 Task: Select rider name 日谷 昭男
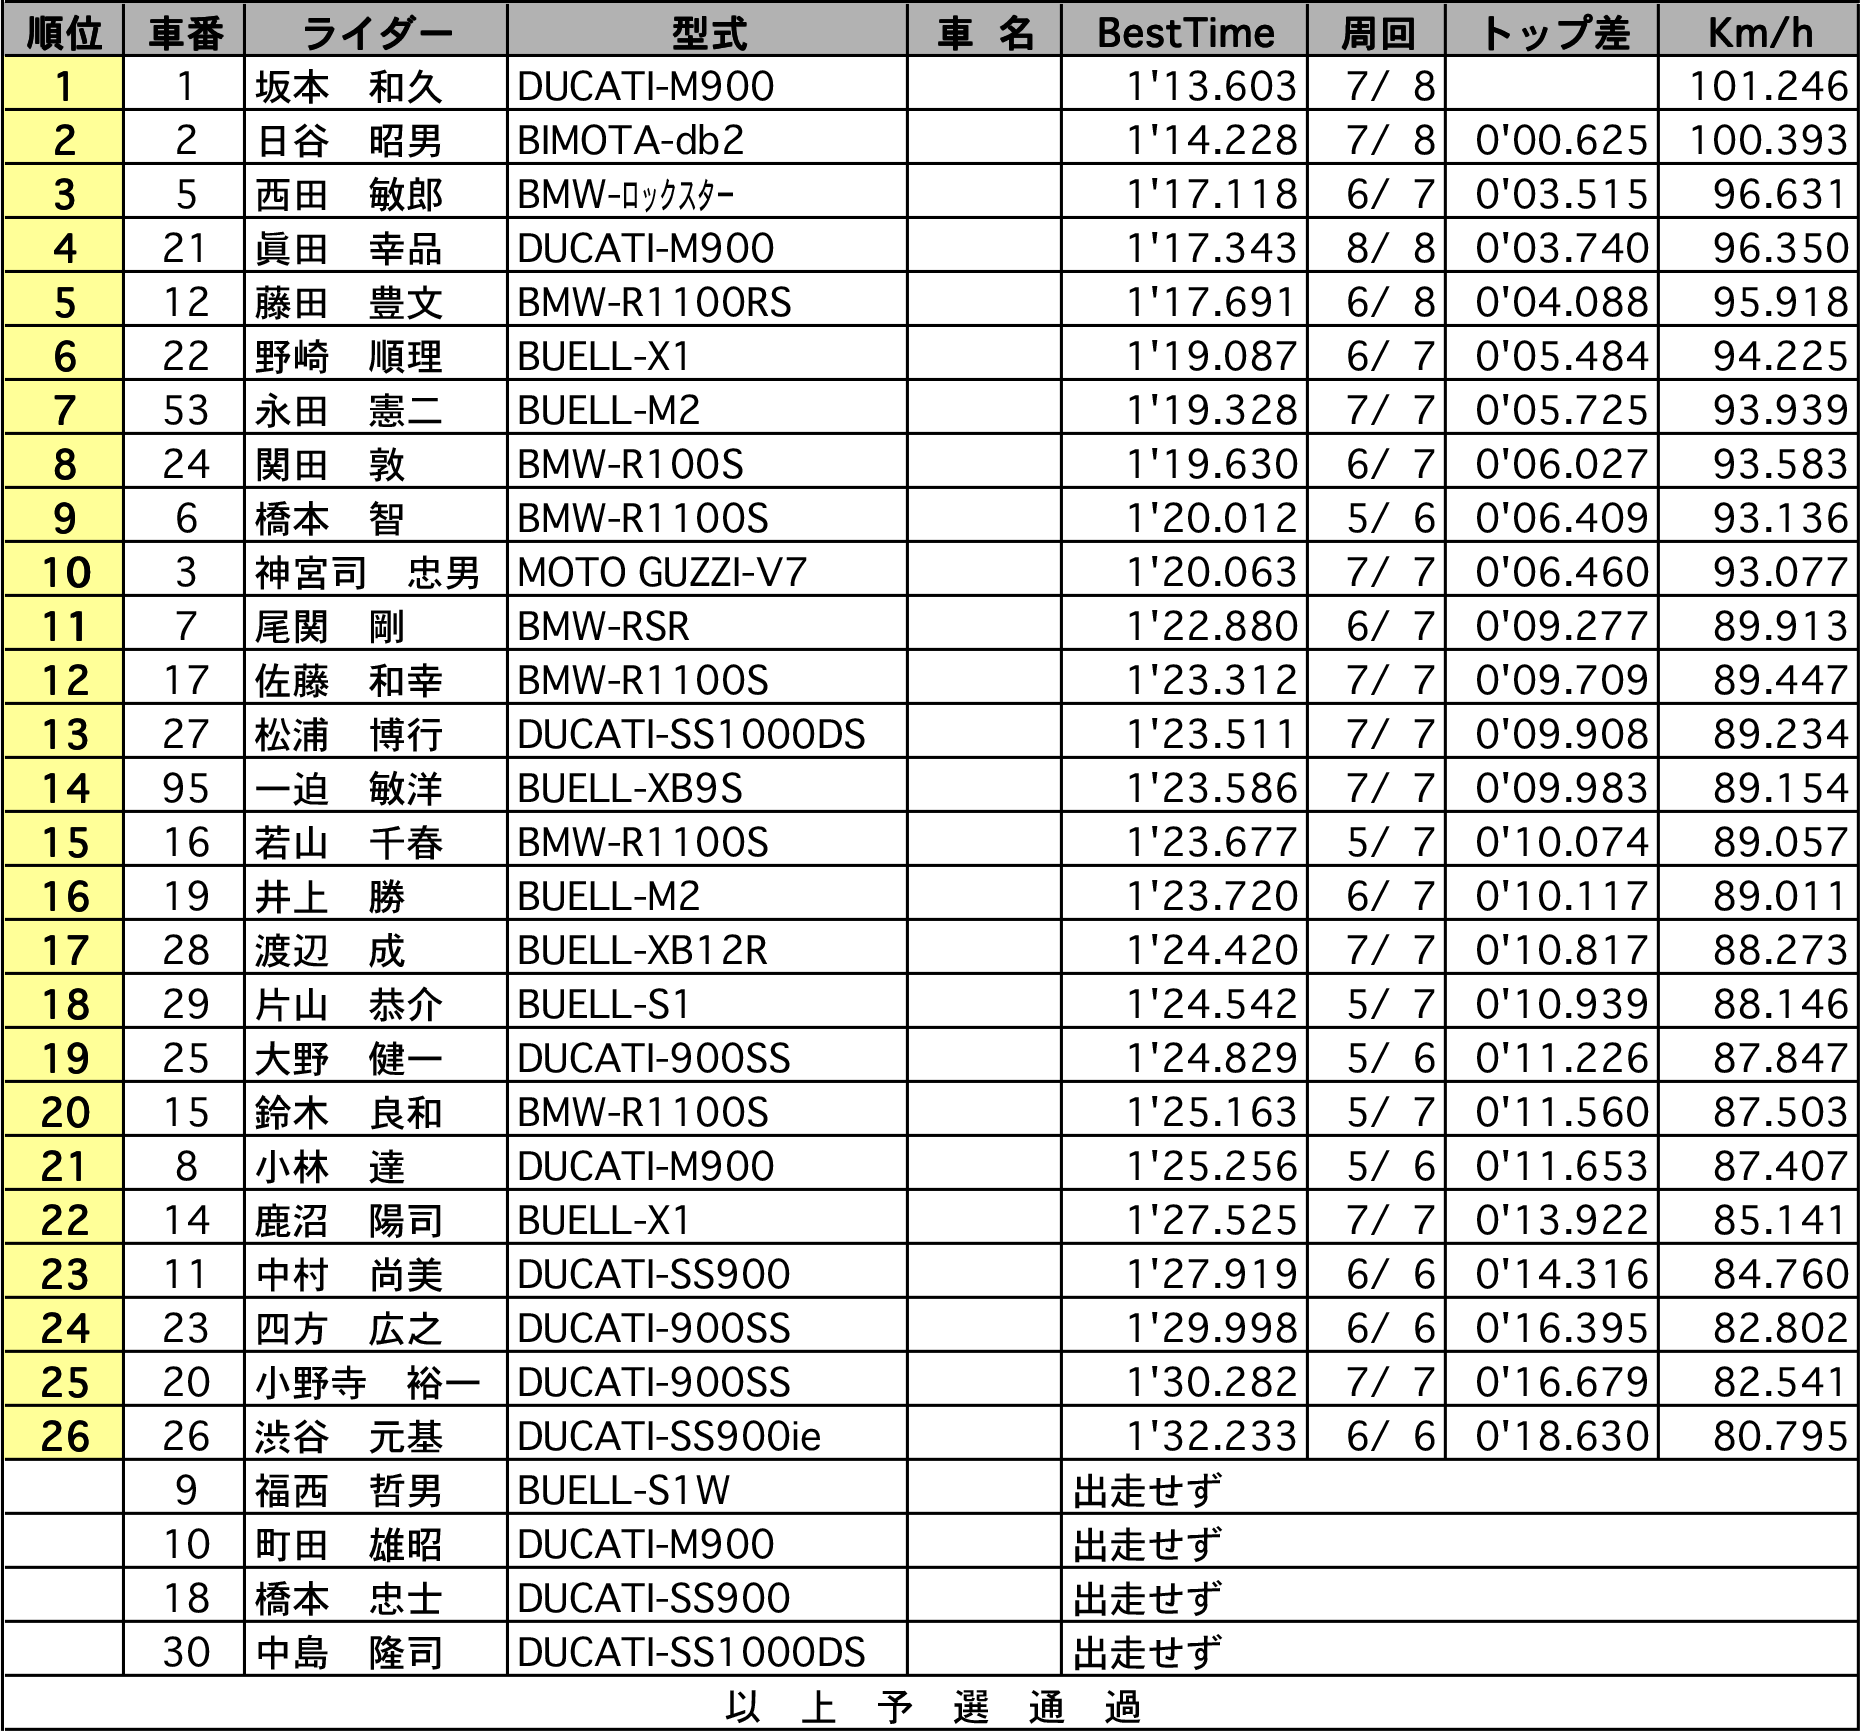pos(348,140)
